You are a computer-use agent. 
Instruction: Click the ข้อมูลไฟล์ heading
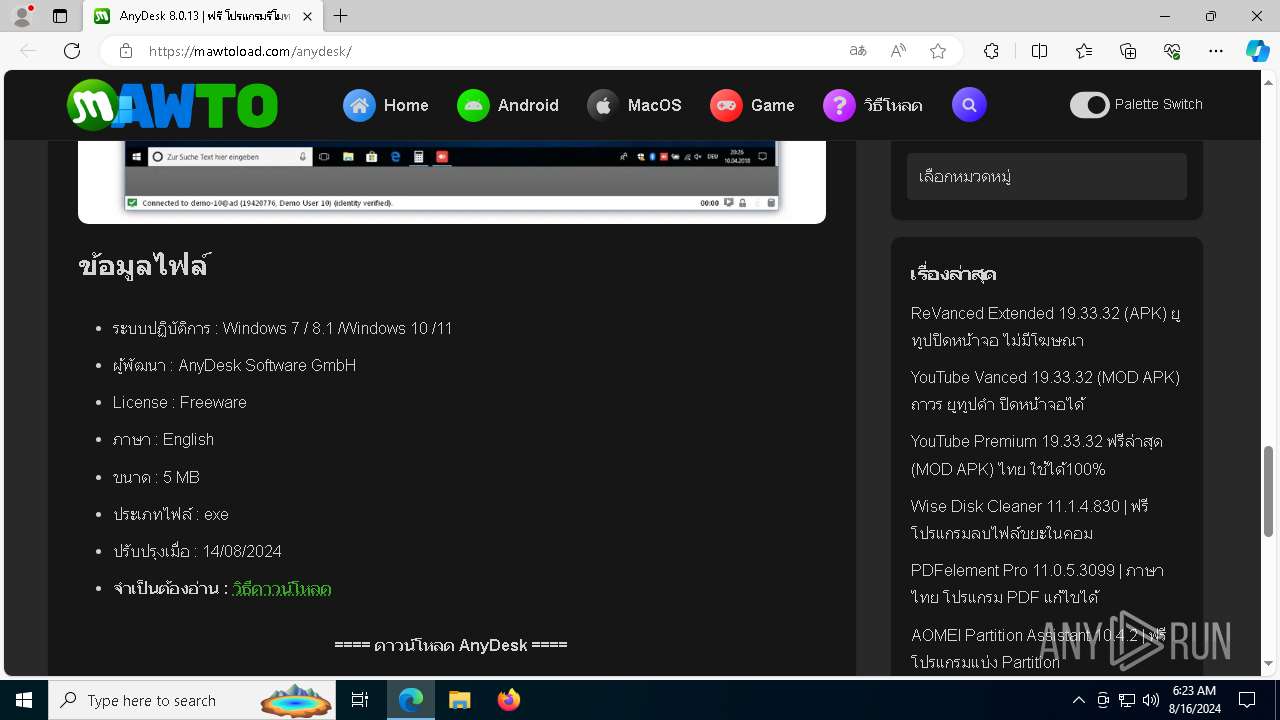click(x=144, y=266)
